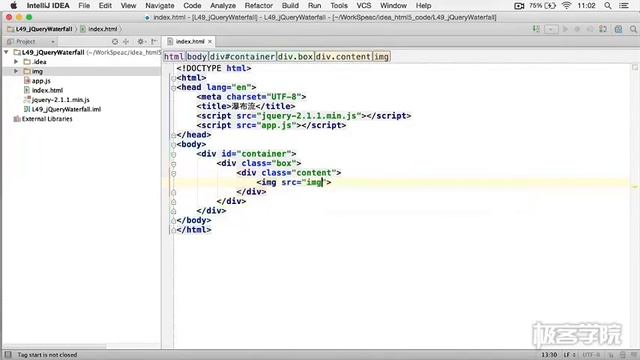
Task: Open the VCS menu
Action: point(364,6)
